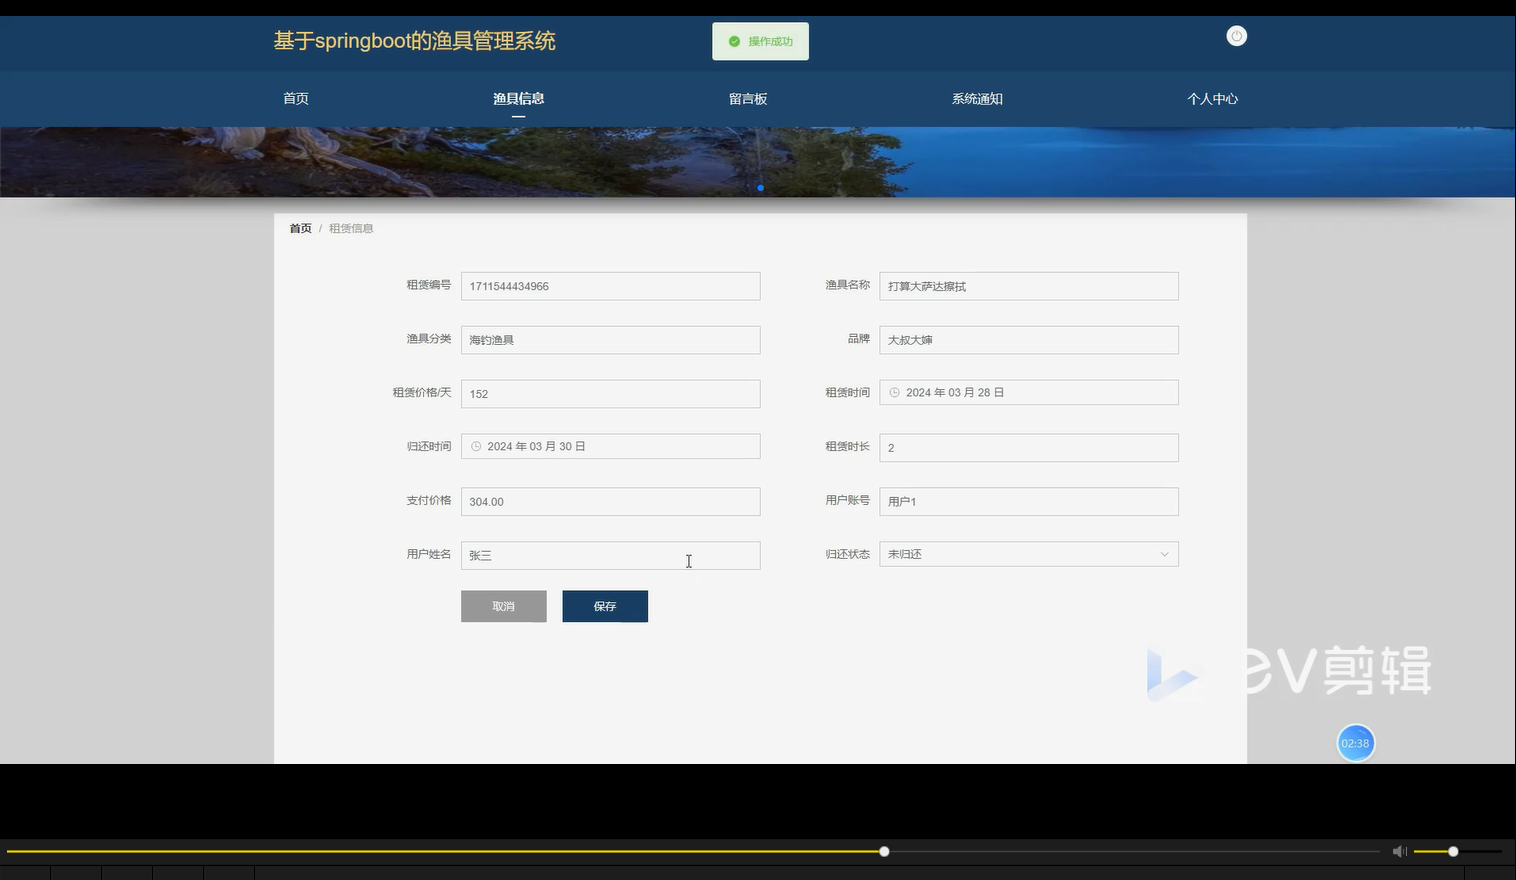Click the 用户账号 input field
1516x880 pixels.
(1028, 501)
